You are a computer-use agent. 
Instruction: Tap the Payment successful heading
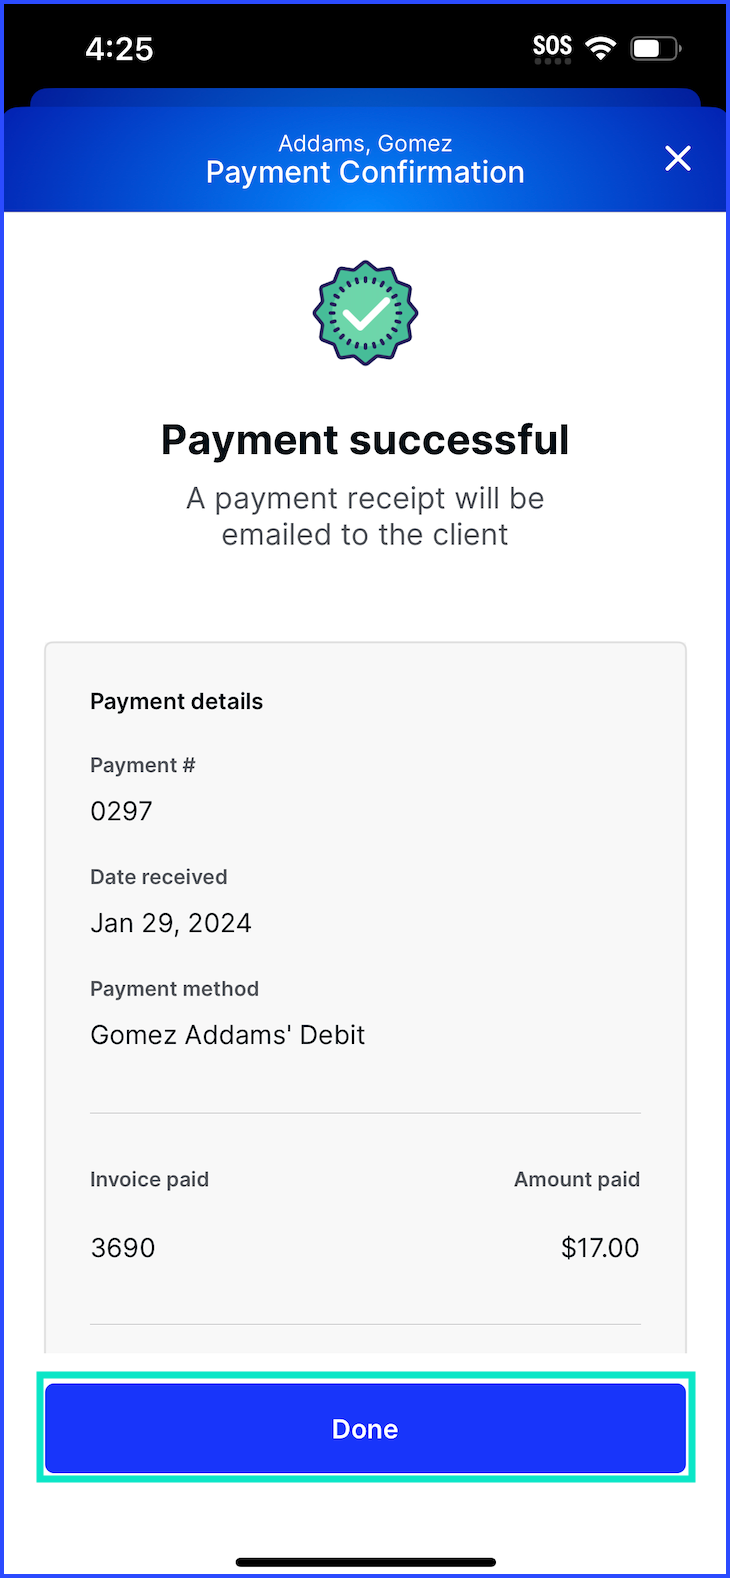pyautogui.click(x=365, y=440)
